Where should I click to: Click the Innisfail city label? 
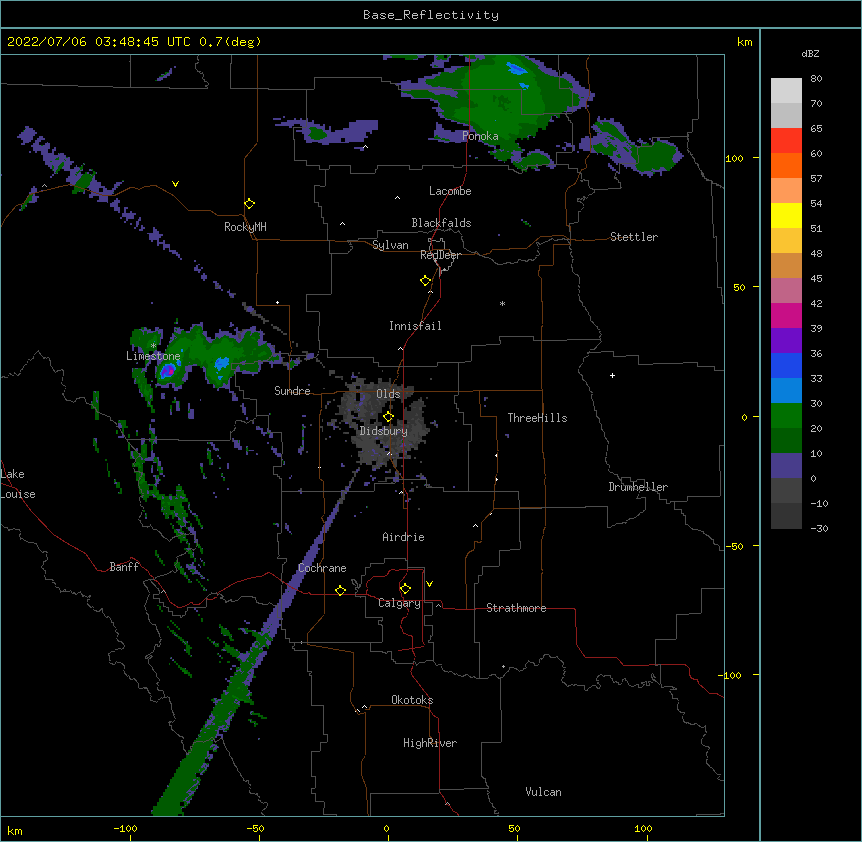[415, 326]
